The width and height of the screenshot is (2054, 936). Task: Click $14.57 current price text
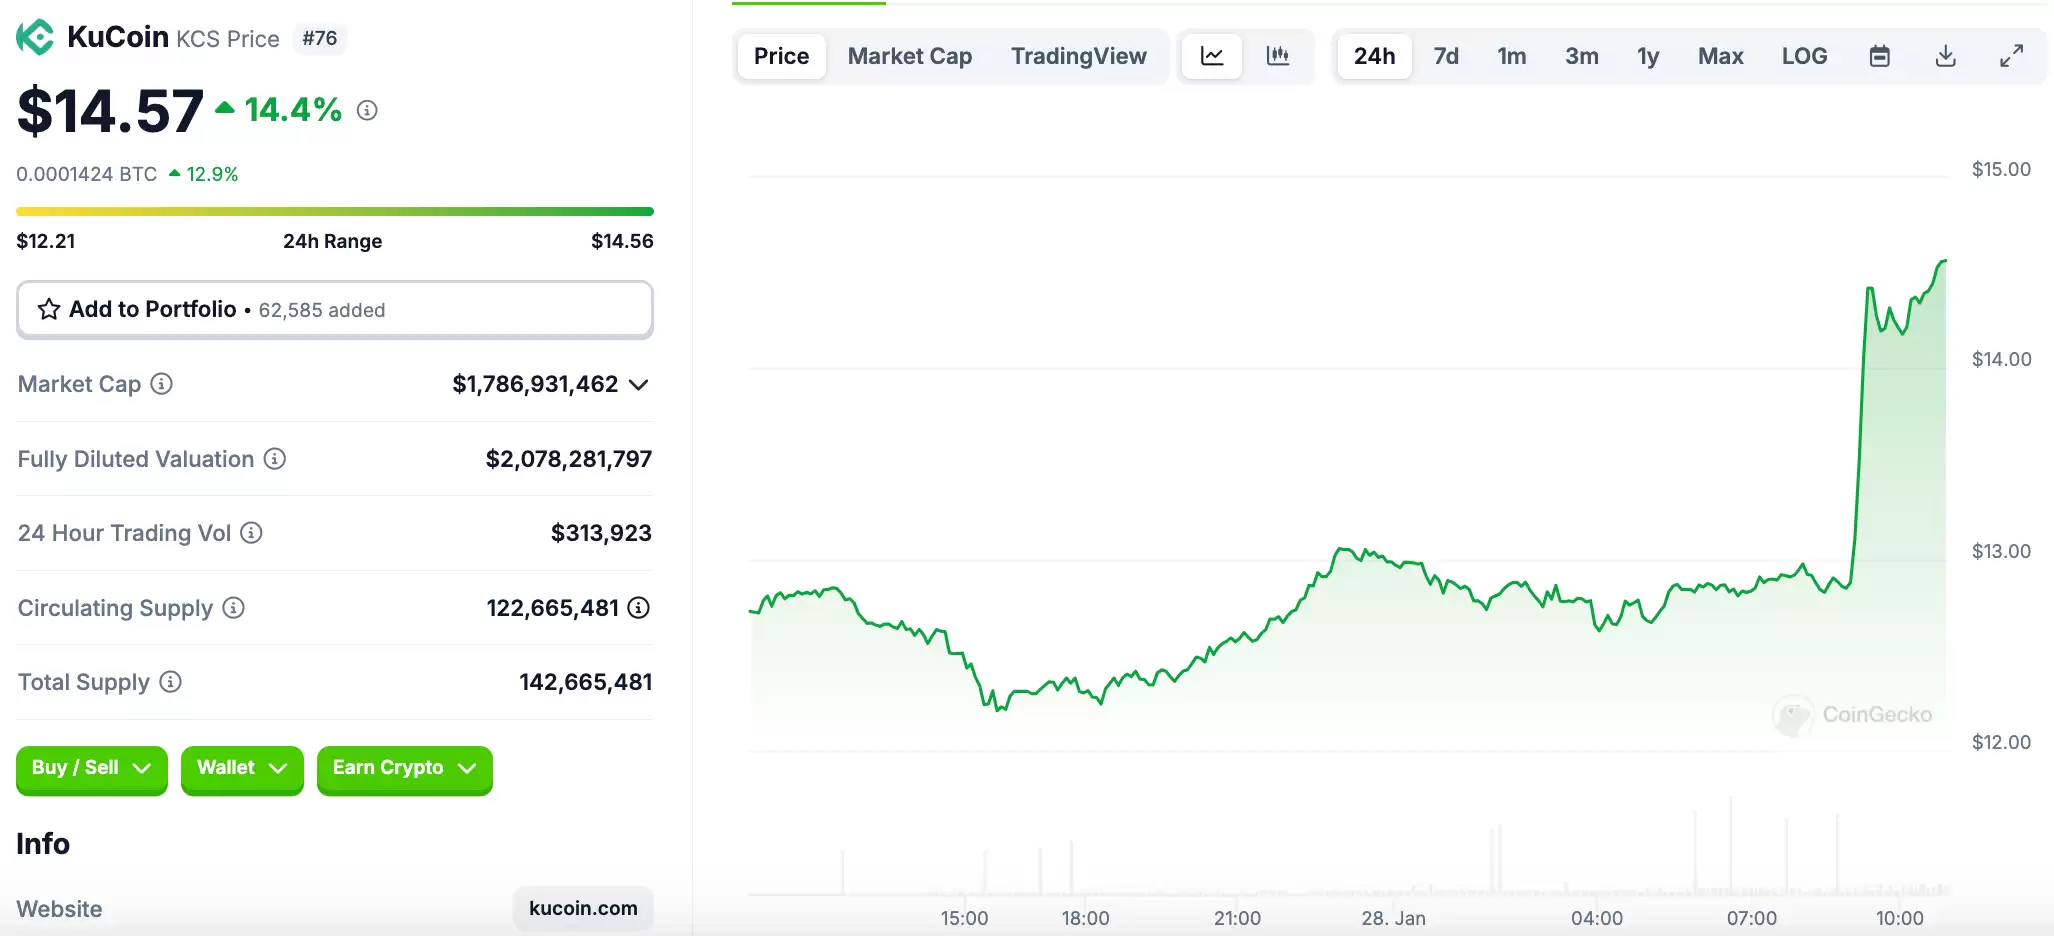point(111,110)
